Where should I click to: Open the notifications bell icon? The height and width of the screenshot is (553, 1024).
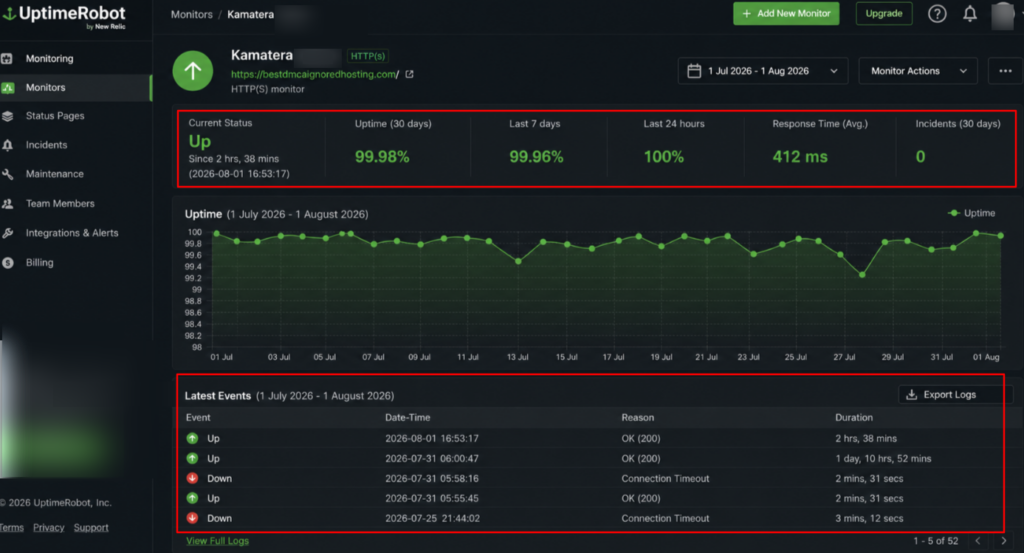(970, 14)
